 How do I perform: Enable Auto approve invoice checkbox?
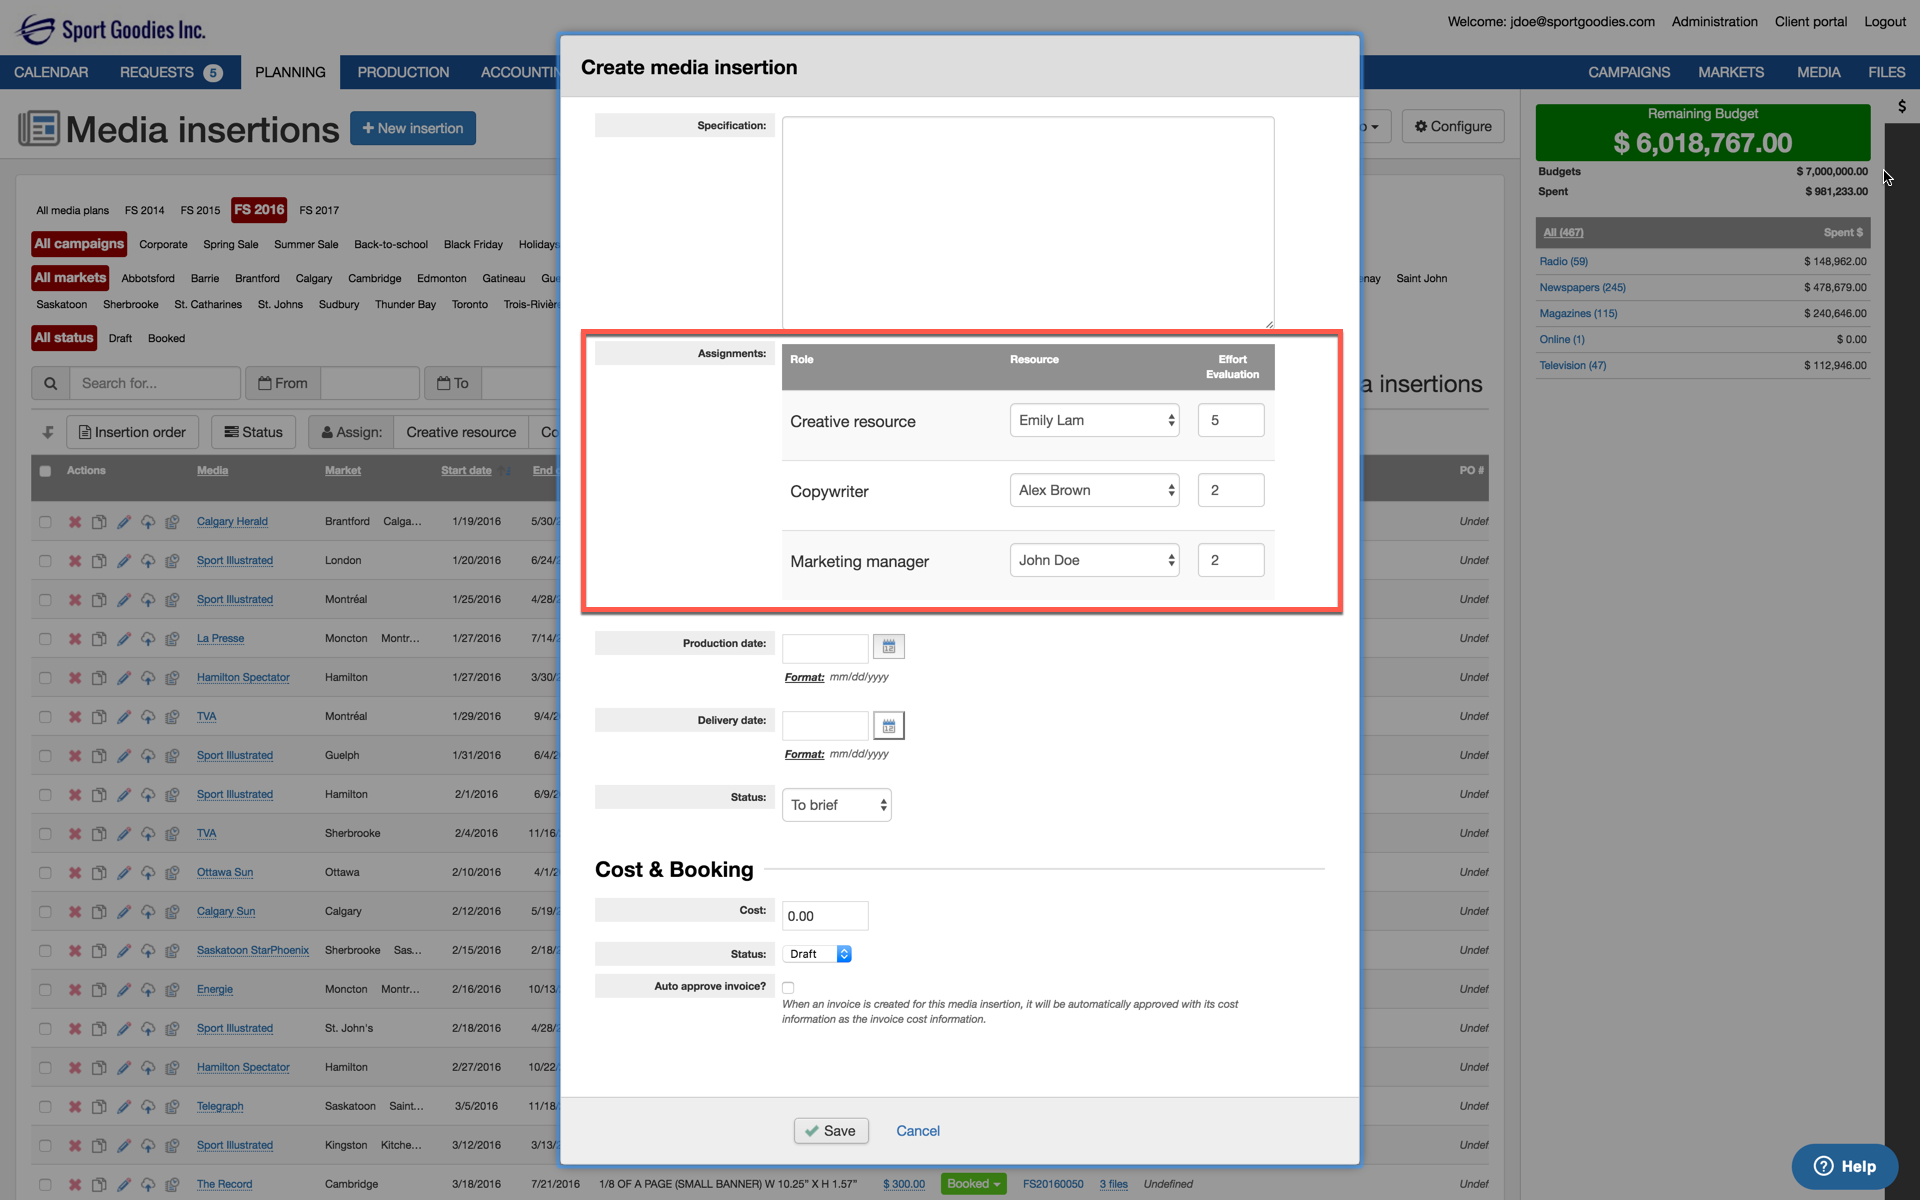(x=788, y=988)
